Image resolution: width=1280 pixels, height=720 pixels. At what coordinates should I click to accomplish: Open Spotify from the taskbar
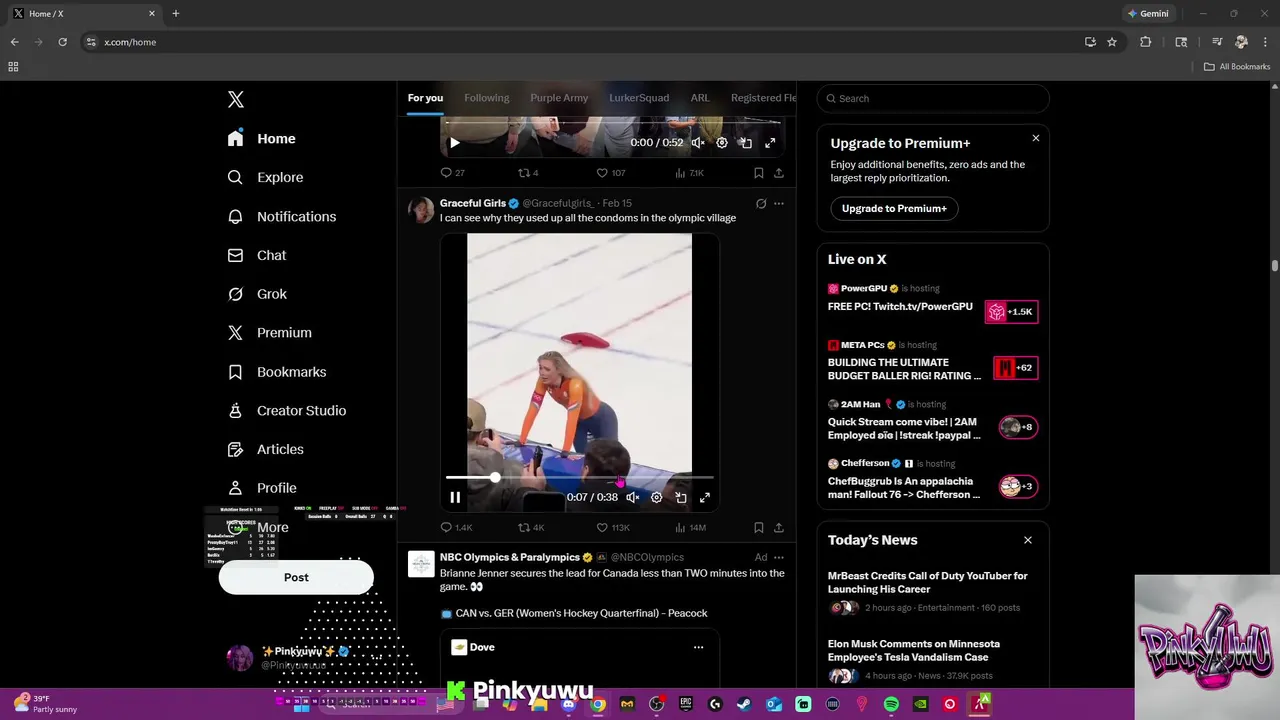(x=891, y=704)
